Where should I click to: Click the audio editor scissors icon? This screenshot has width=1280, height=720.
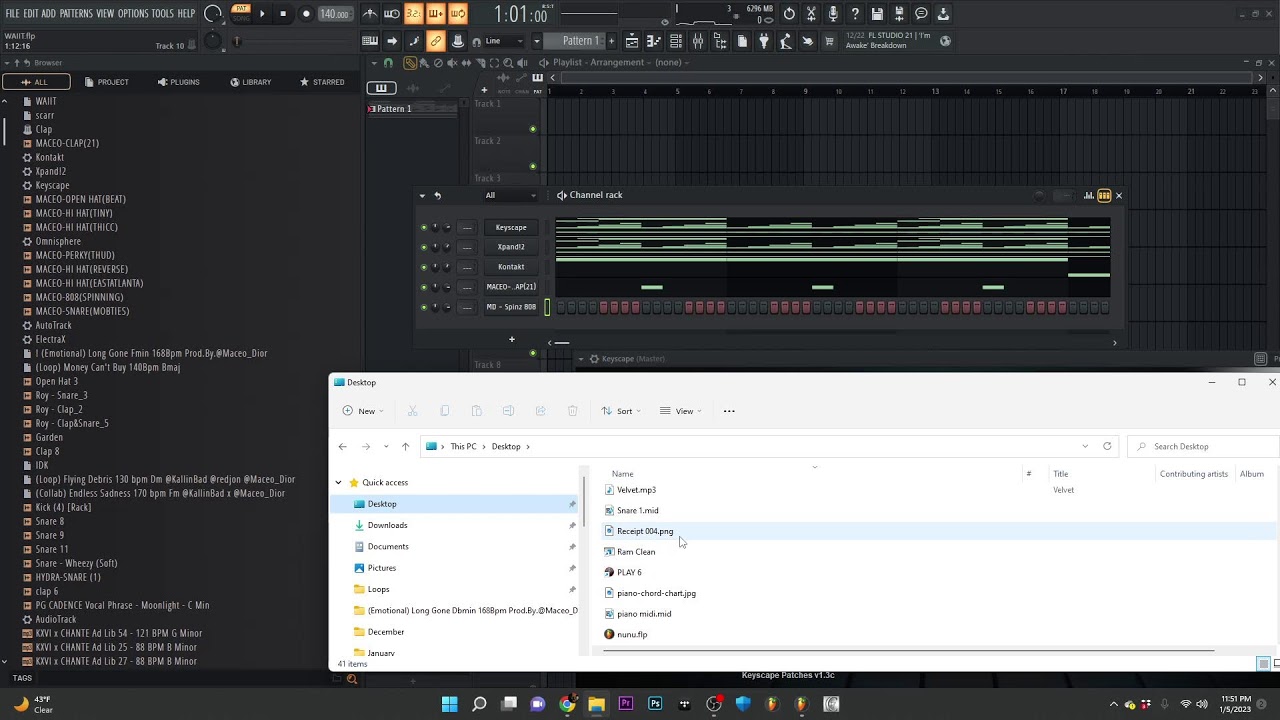click(x=811, y=14)
